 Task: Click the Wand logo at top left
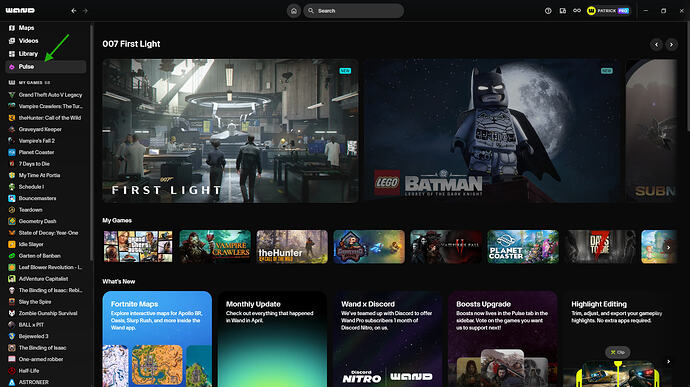pyautogui.click(x=20, y=11)
